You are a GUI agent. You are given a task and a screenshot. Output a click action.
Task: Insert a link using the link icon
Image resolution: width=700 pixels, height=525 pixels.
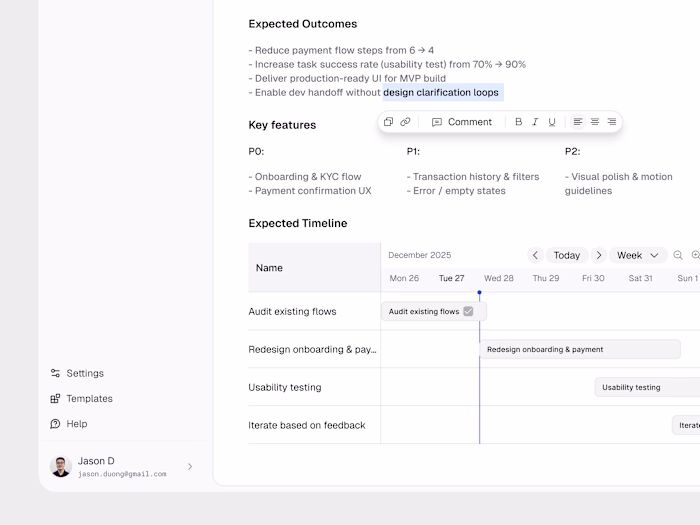point(405,122)
